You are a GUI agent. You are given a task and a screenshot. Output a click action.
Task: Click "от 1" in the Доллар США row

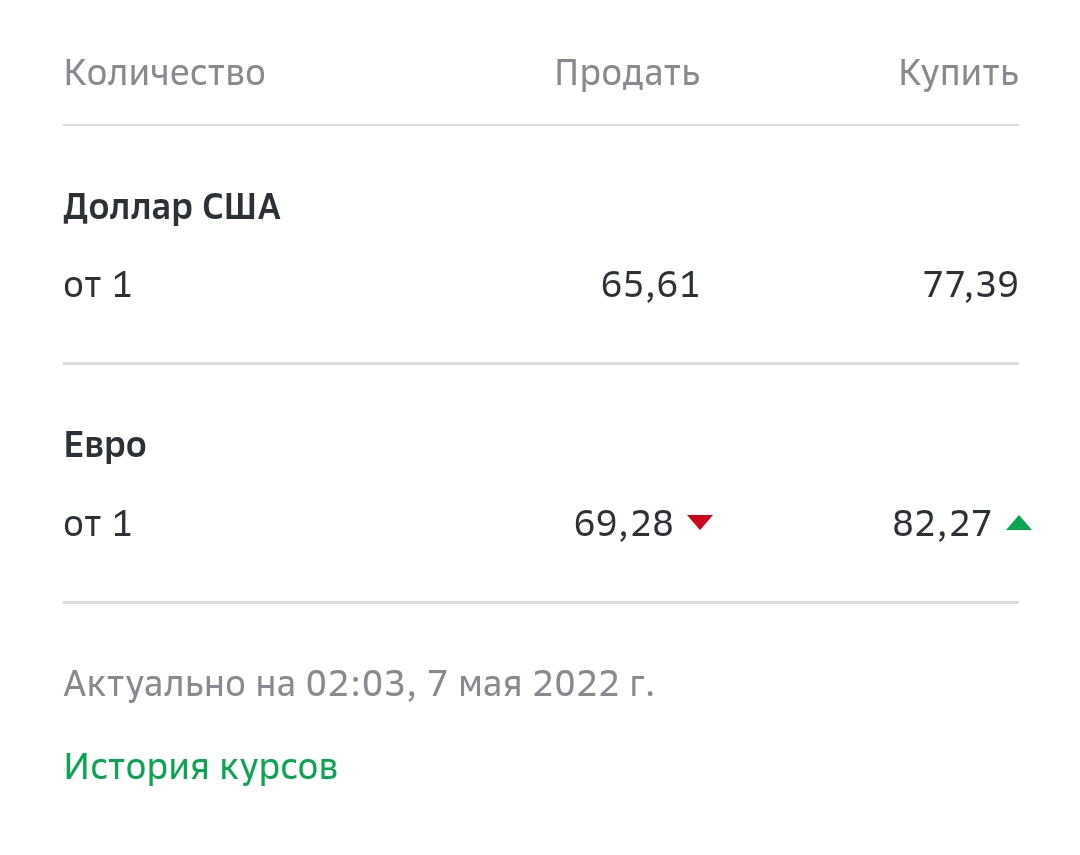tap(97, 285)
